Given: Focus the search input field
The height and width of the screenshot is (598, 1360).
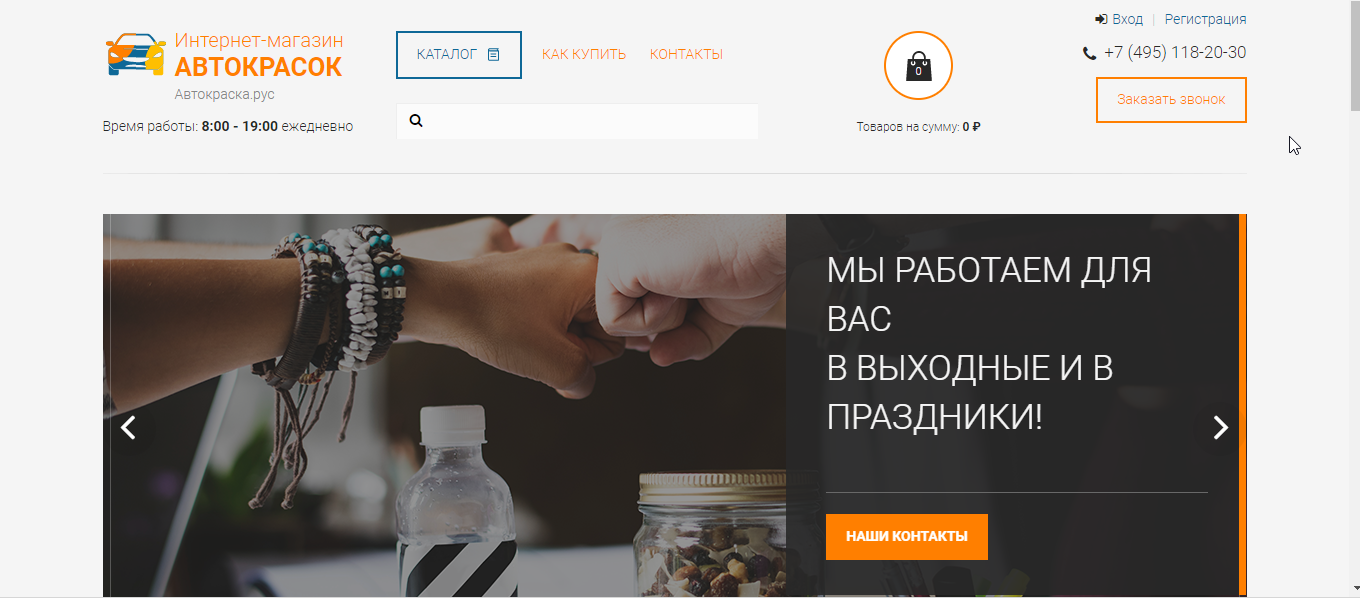Looking at the screenshot, I should 577,121.
